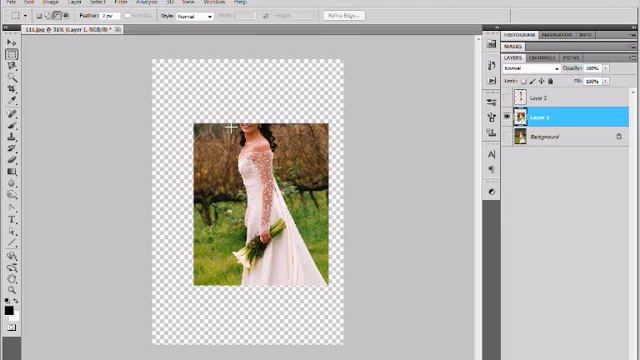
Task: Open the Layers panel options menu
Action: (x=632, y=58)
